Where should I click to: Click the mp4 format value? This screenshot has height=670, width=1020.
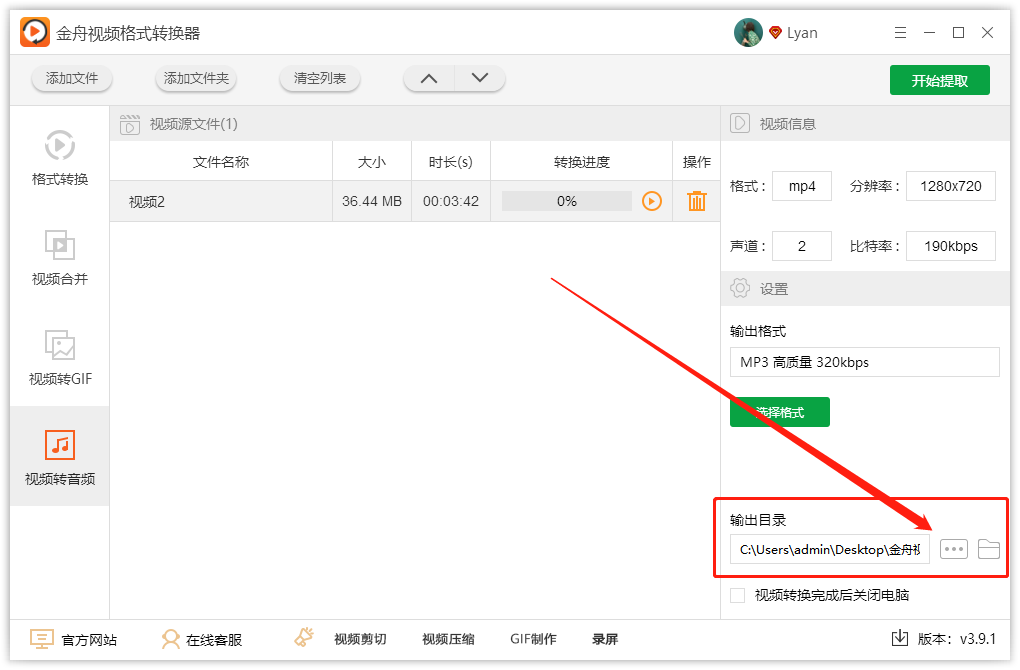click(801, 186)
